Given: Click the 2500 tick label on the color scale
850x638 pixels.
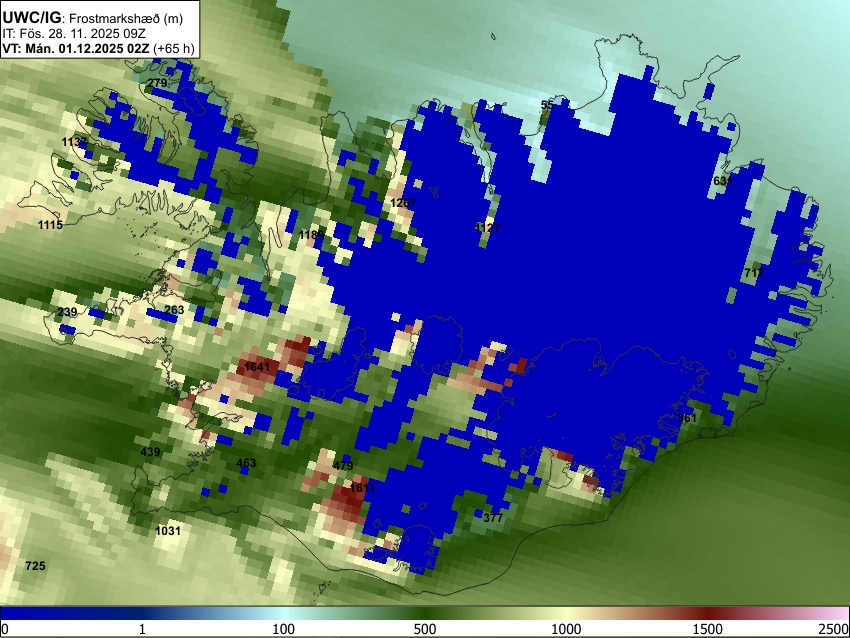Looking at the screenshot, I should tap(834, 629).
